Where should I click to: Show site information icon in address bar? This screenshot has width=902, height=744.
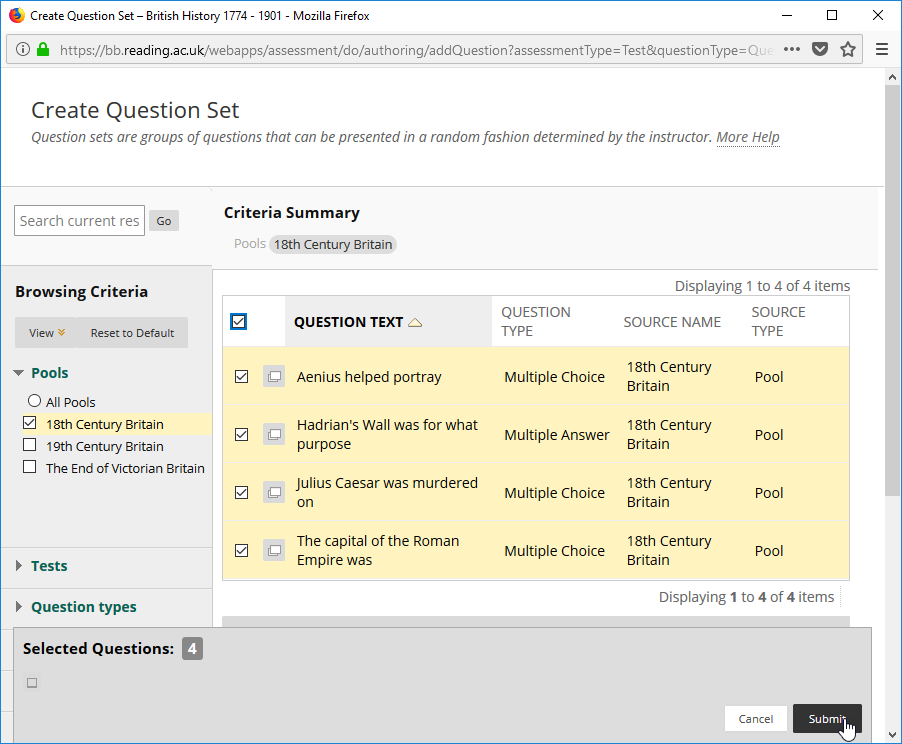click(x=22, y=49)
